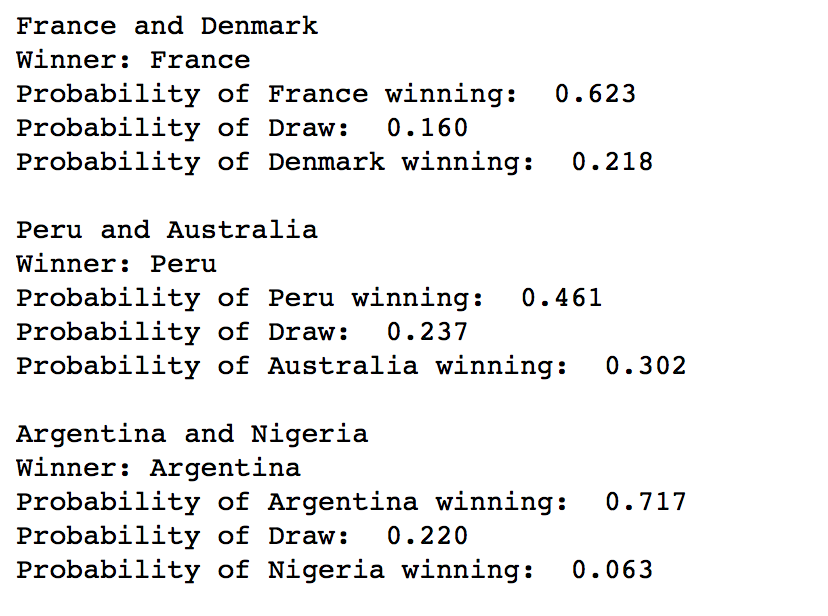The height and width of the screenshot is (616, 828).
Task: Click 'Probability of Peru winning:' label
Action: tap(250, 299)
